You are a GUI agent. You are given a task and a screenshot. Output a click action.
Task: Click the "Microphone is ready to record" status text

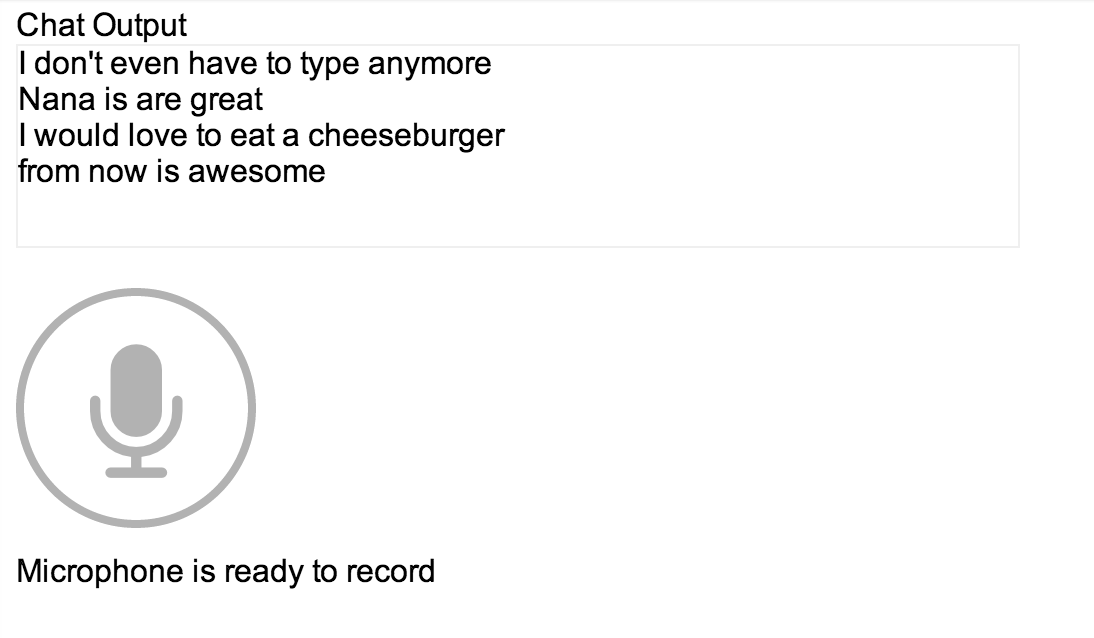[226, 572]
